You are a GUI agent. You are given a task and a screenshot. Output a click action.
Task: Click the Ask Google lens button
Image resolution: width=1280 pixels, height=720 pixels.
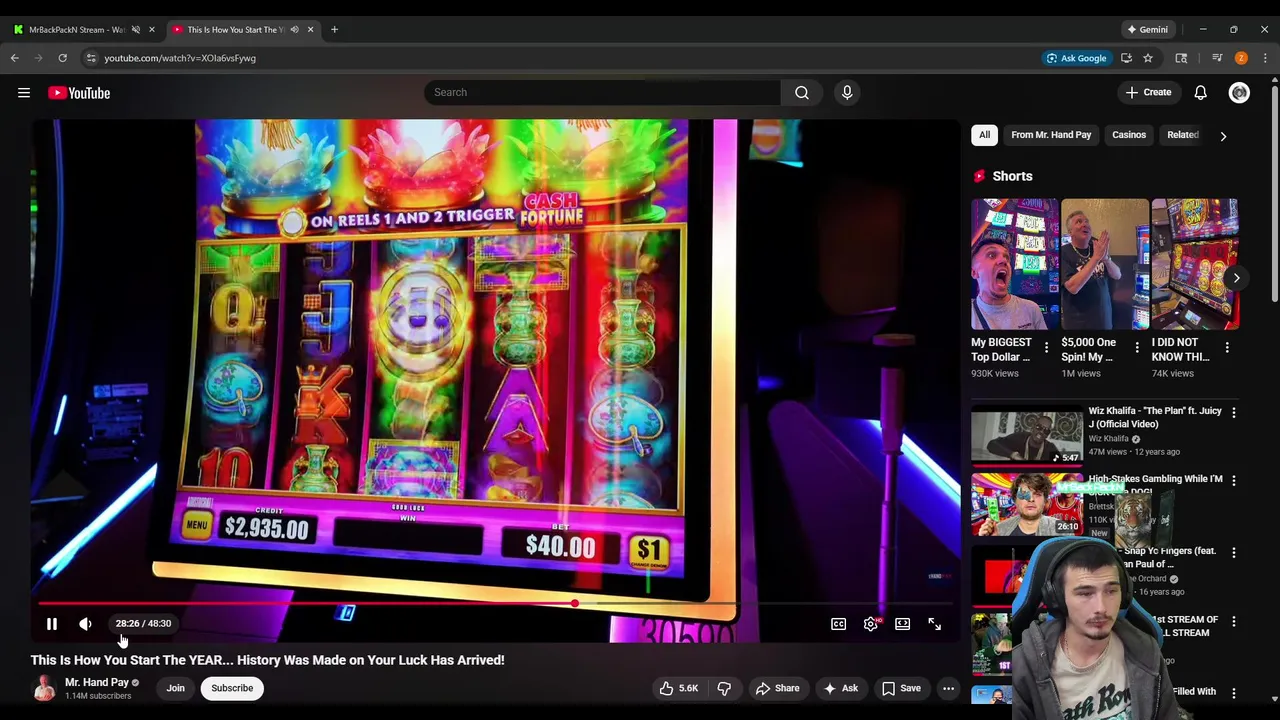click(1076, 58)
